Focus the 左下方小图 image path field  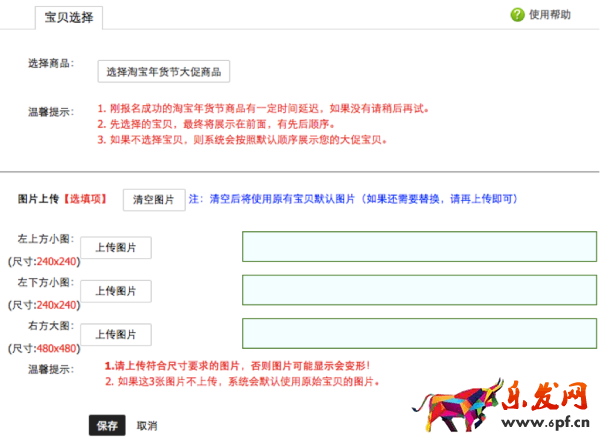coord(419,290)
